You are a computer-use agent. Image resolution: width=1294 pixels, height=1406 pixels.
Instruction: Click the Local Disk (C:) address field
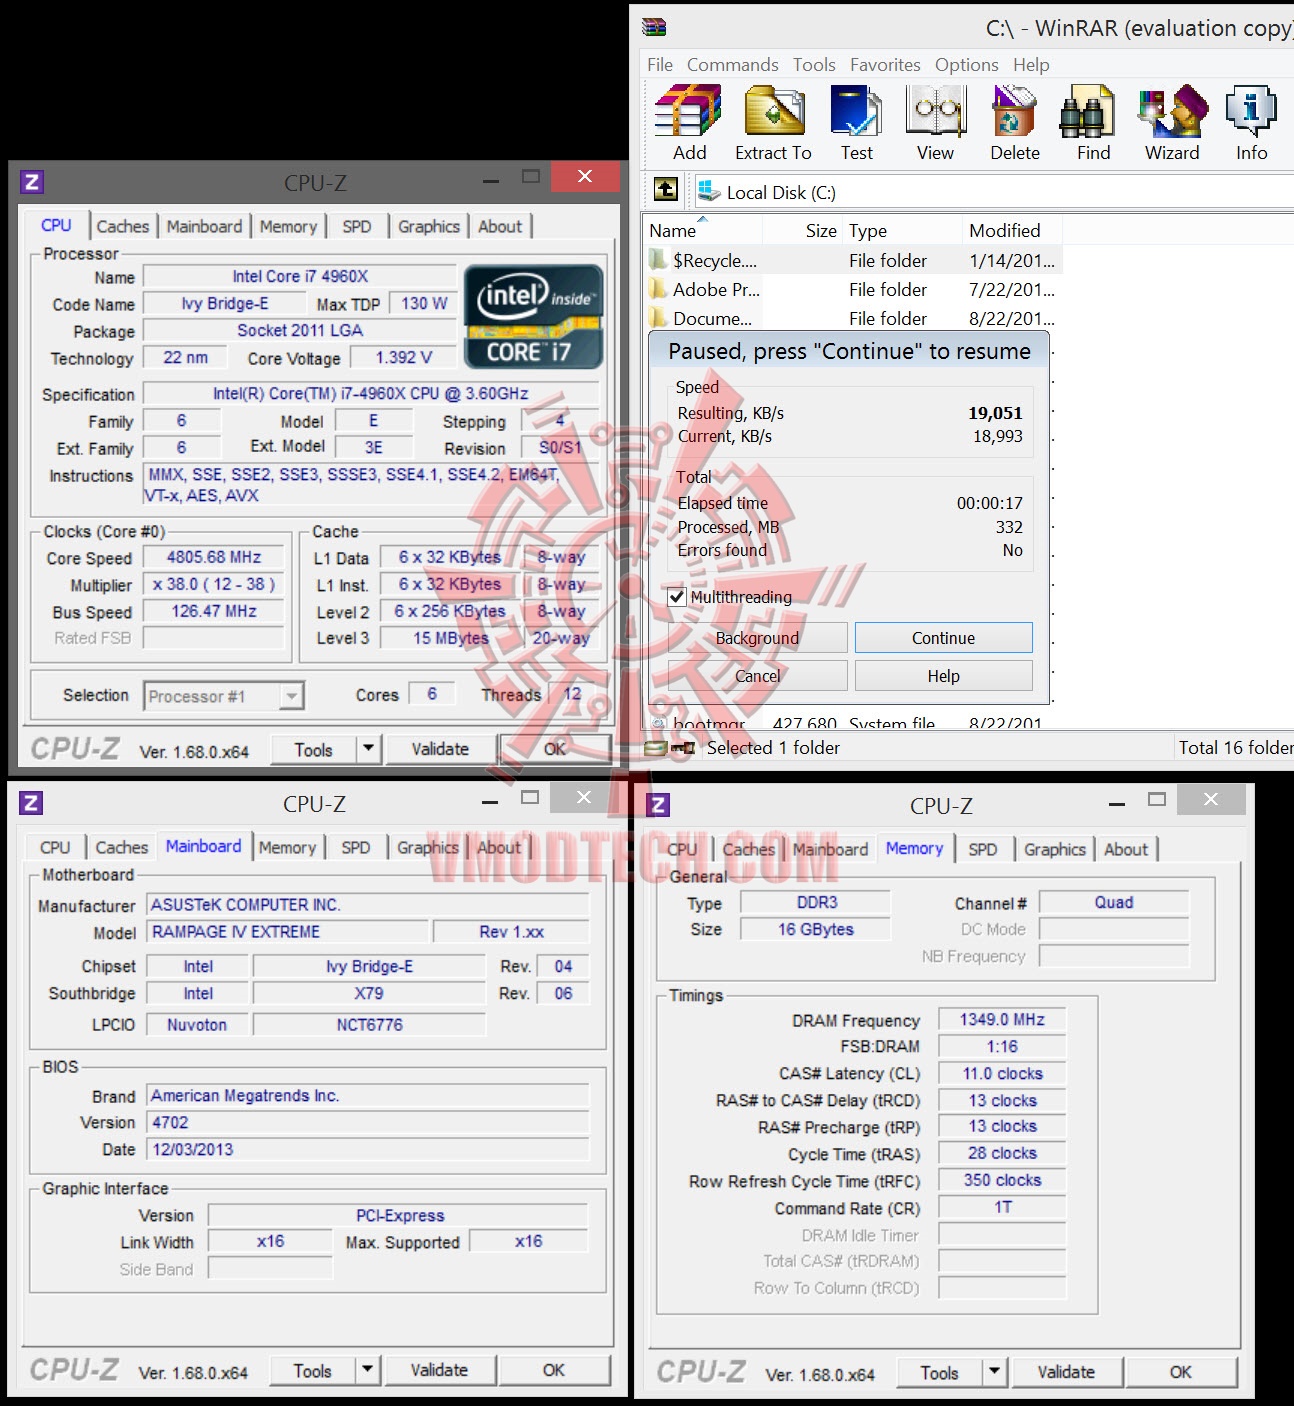[992, 192]
